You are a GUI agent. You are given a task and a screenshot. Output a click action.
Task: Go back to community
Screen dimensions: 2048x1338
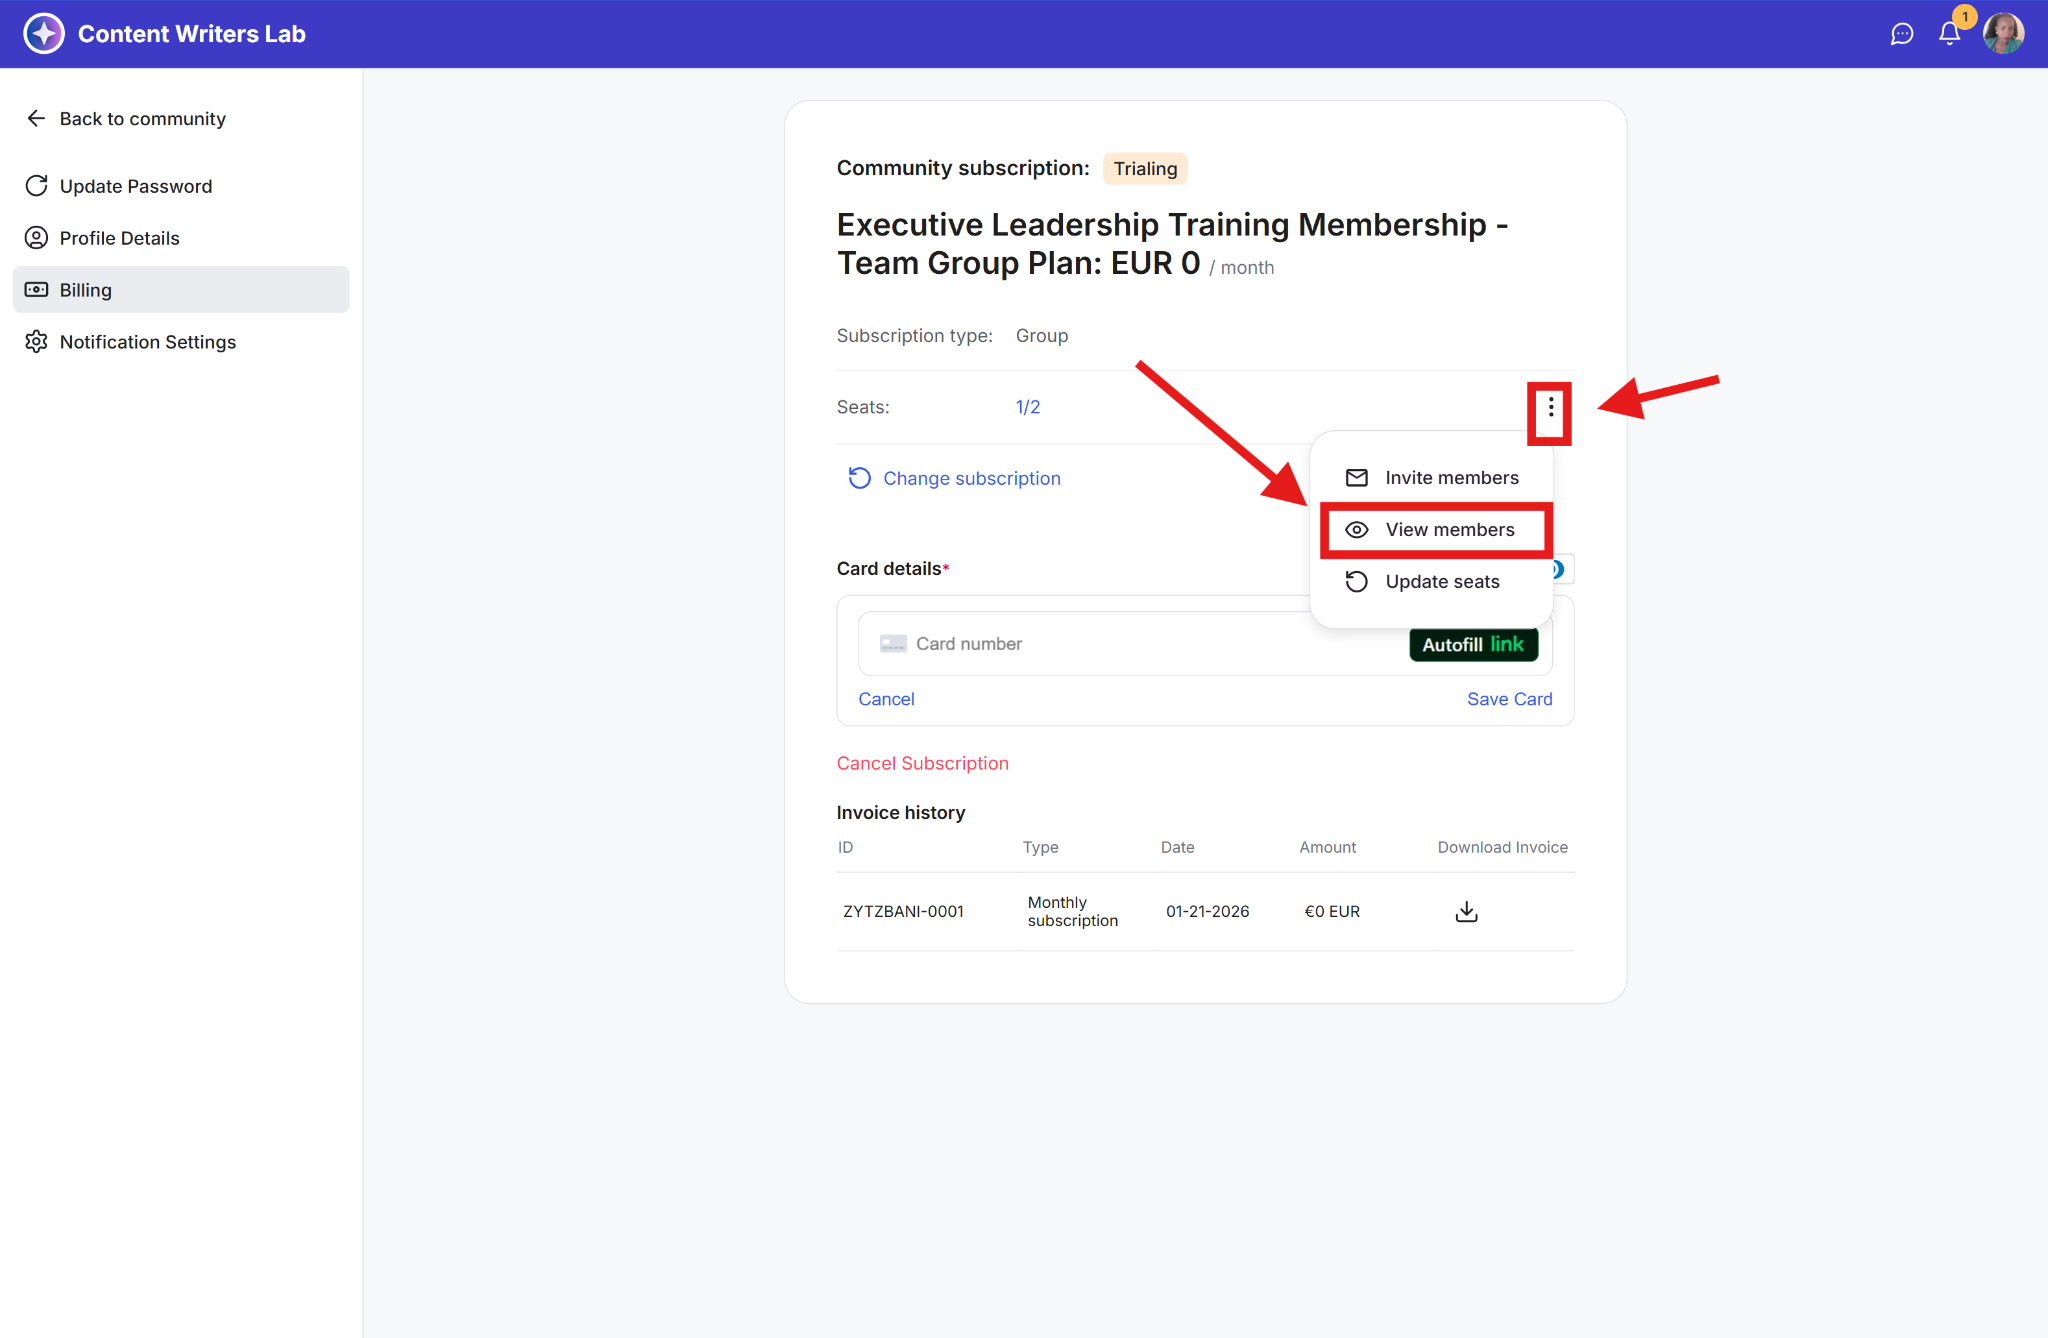click(141, 119)
